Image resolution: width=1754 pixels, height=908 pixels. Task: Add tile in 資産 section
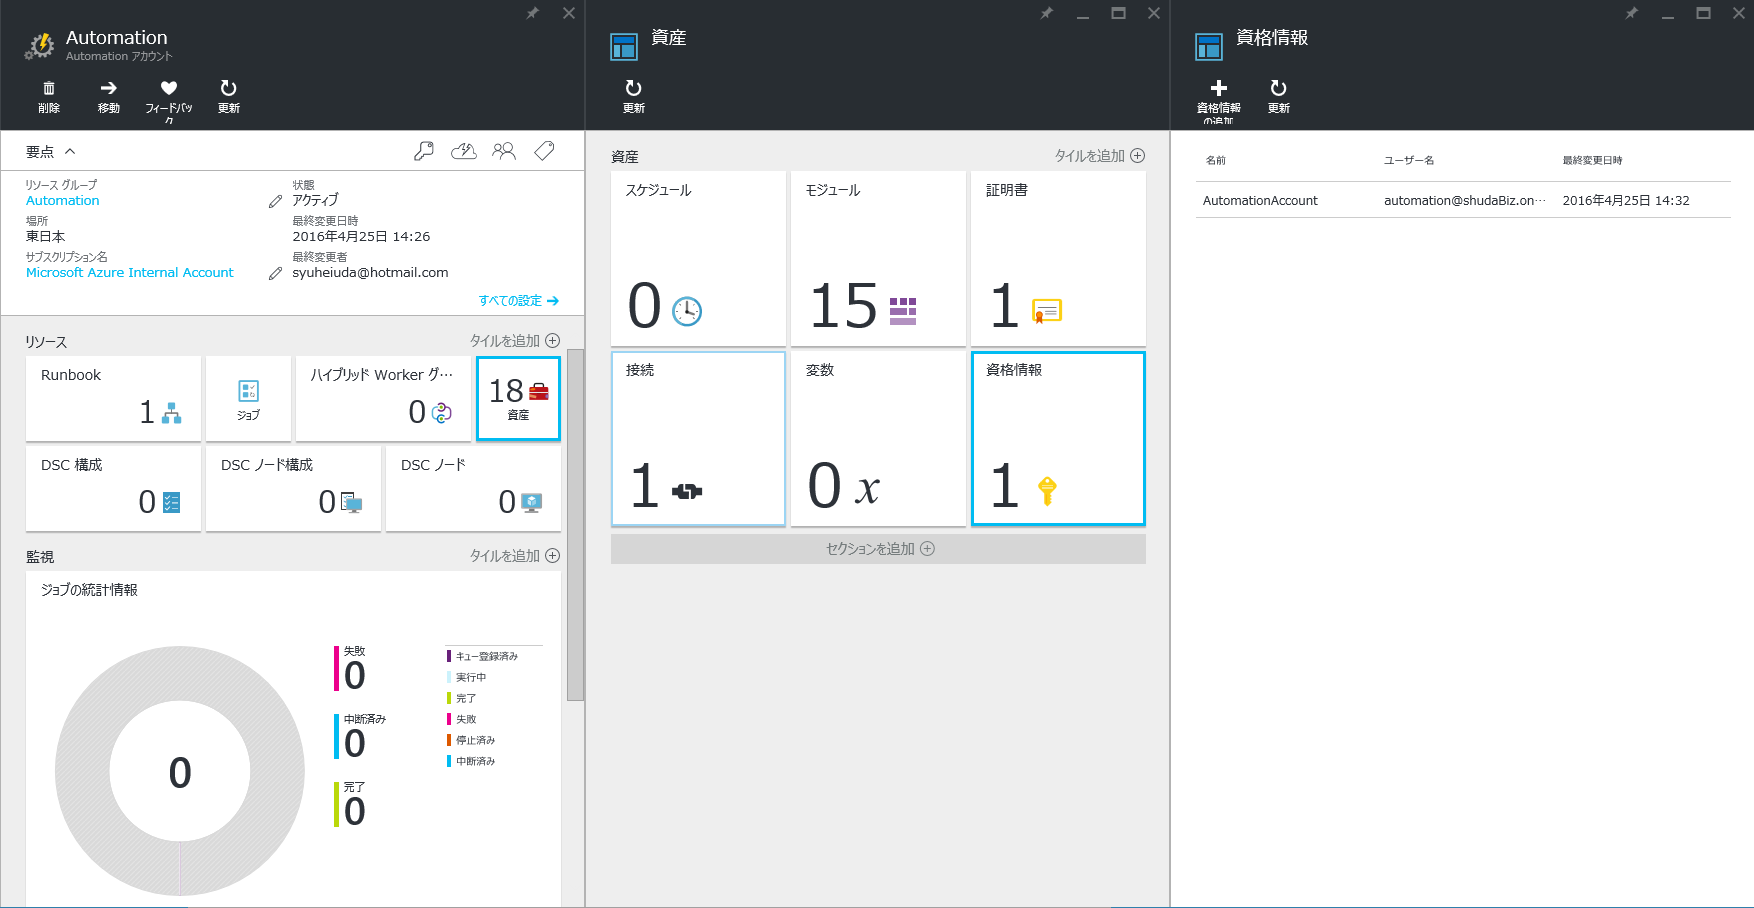(1099, 156)
